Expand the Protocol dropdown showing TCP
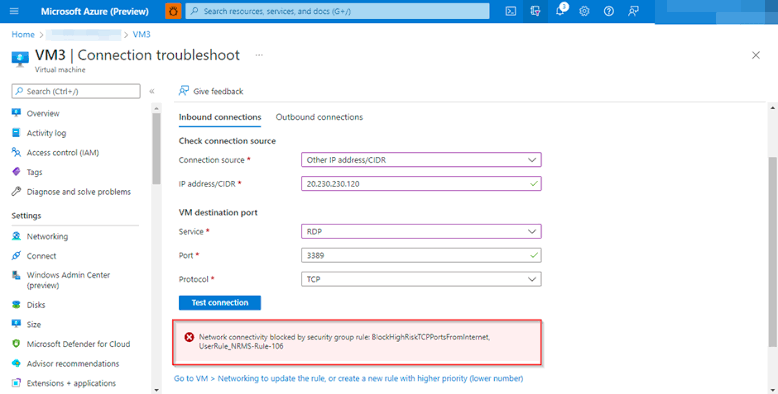Screen dimensions: 778x394 pos(421,279)
